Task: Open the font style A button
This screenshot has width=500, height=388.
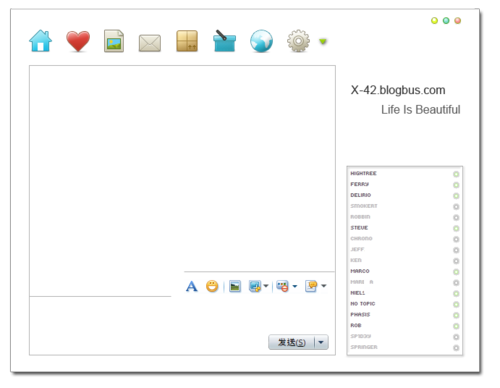Action: point(192,286)
